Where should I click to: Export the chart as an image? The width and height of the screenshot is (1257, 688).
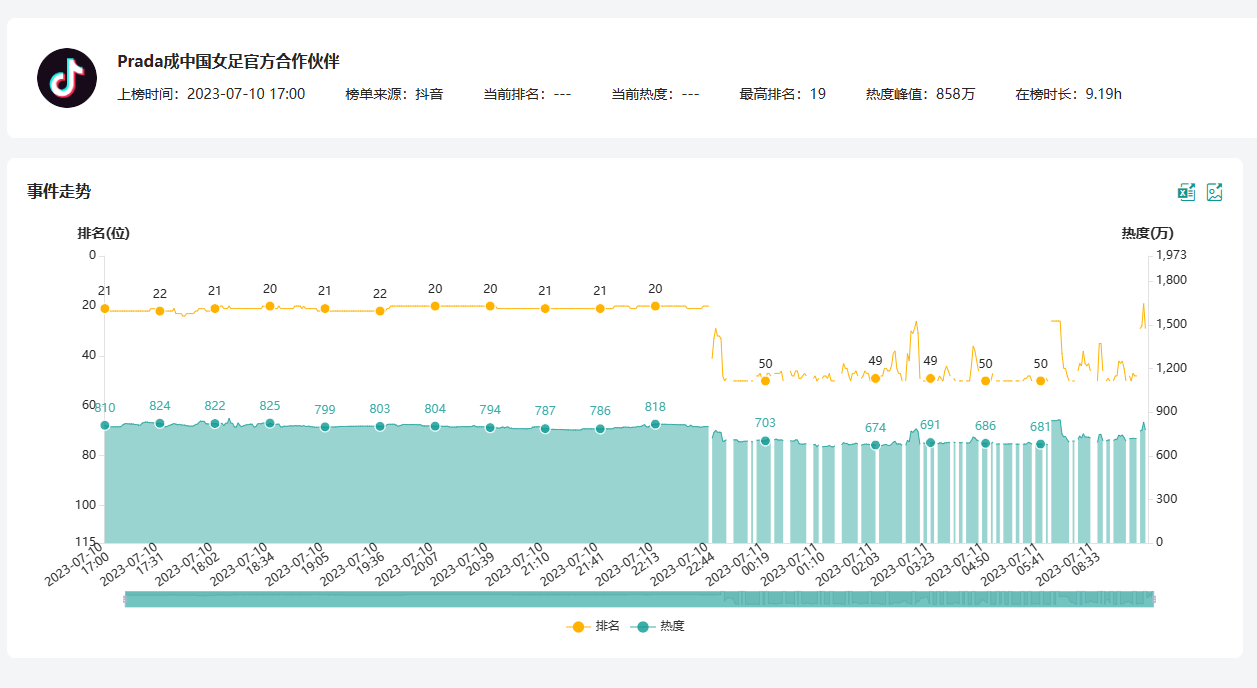coord(1215,192)
